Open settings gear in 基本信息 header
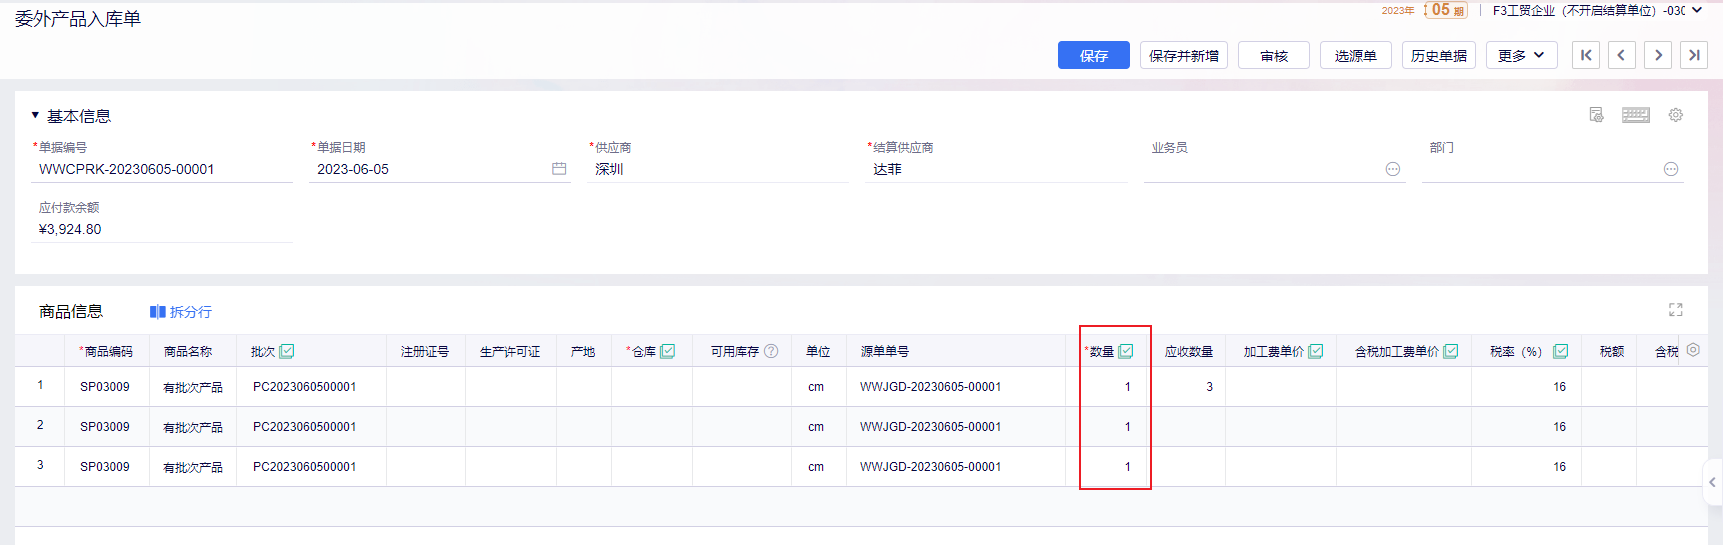This screenshot has width=1723, height=545. tap(1676, 115)
